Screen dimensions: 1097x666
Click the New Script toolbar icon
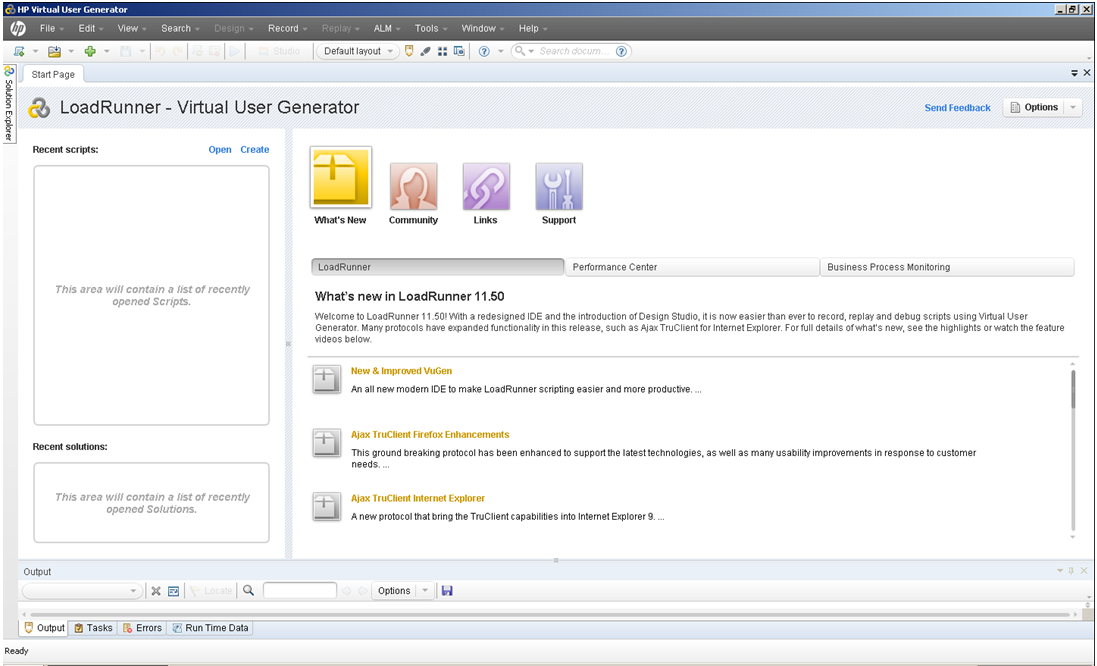point(19,51)
